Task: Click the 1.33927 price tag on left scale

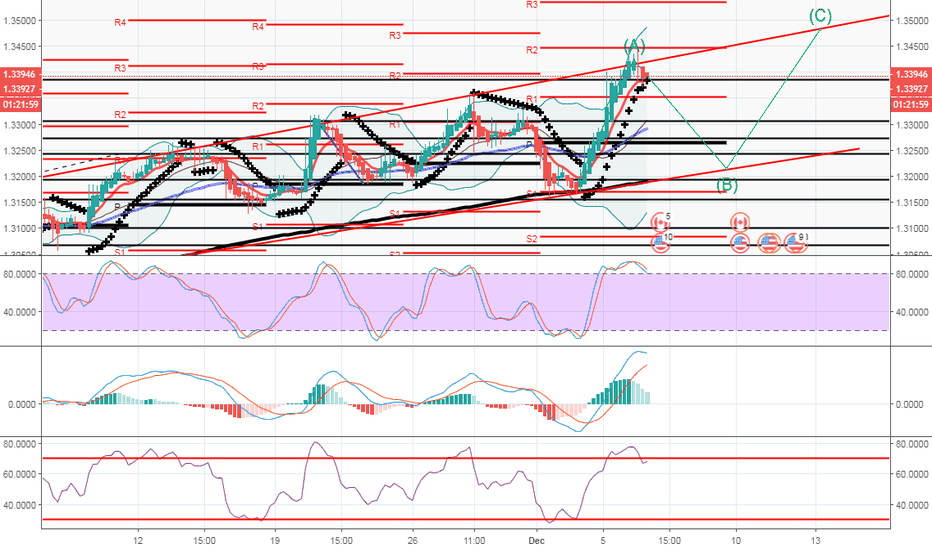Action: click(x=21, y=89)
